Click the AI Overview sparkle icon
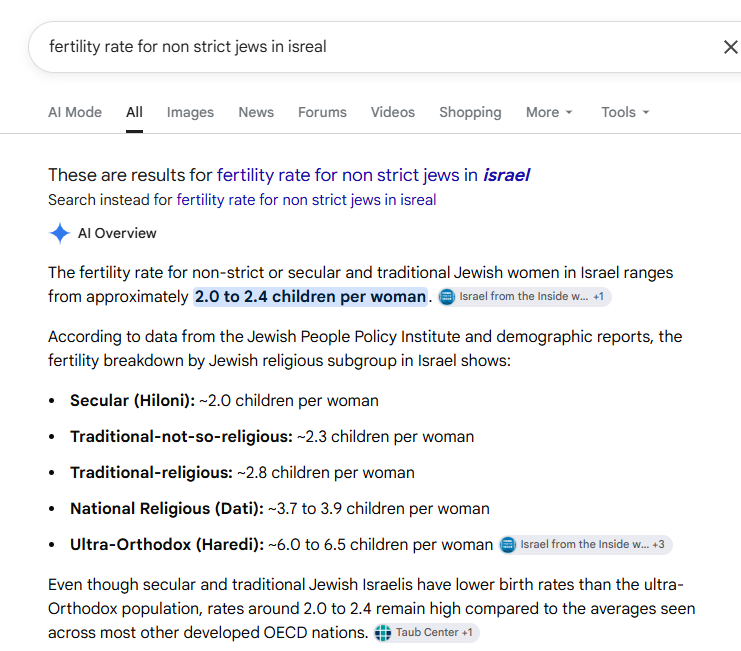The width and height of the screenshot is (741, 651). 60,233
